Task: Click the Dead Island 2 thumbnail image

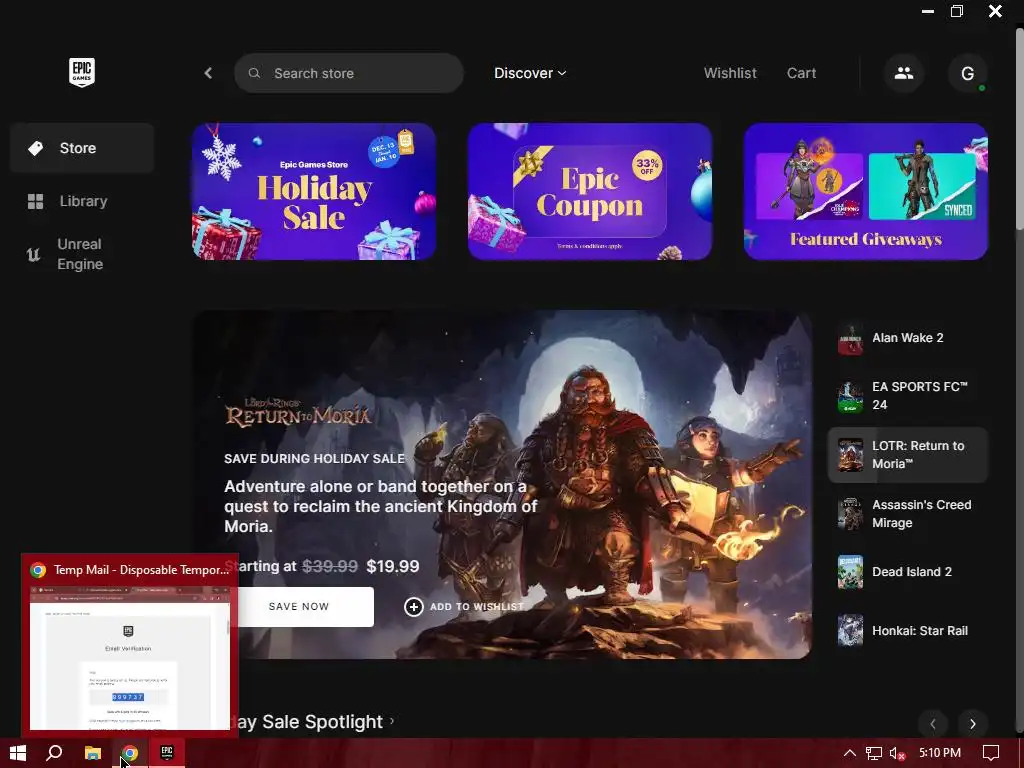Action: (850, 572)
